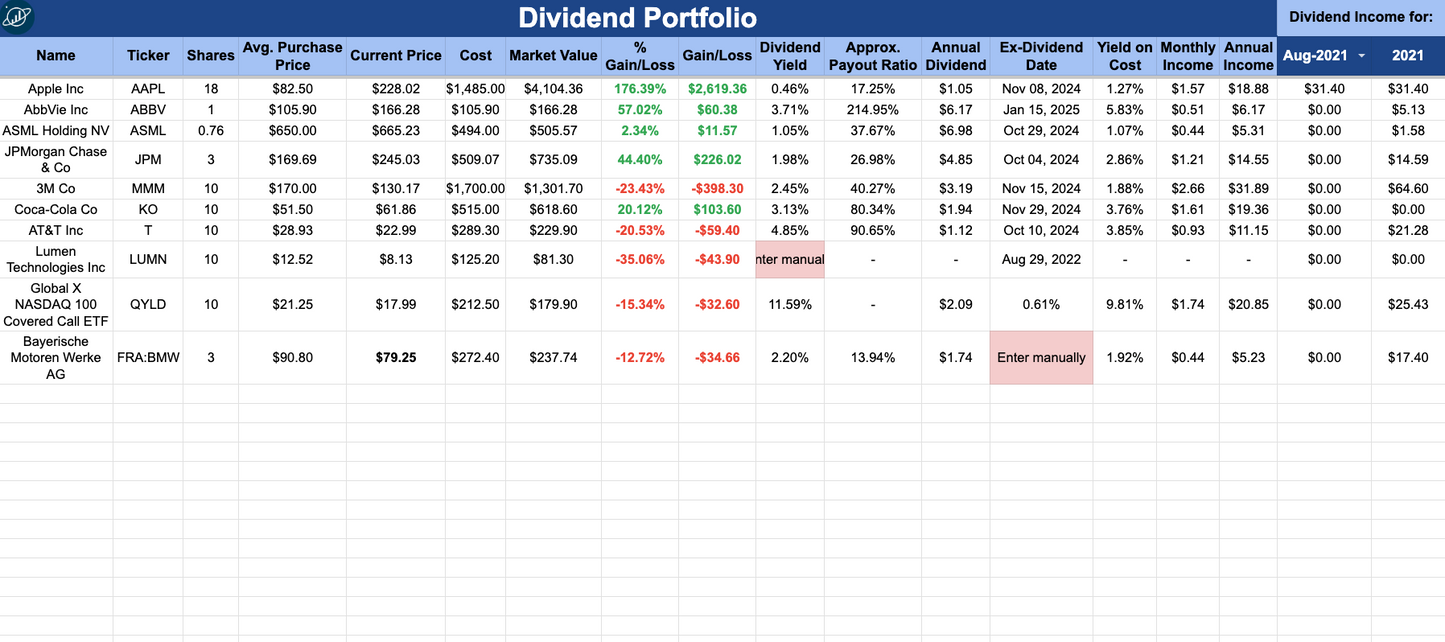The width and height of the screenshot is (1445, 642).
Task: Select the AAPL ticker cell
Action: click(x=148, y=88)
